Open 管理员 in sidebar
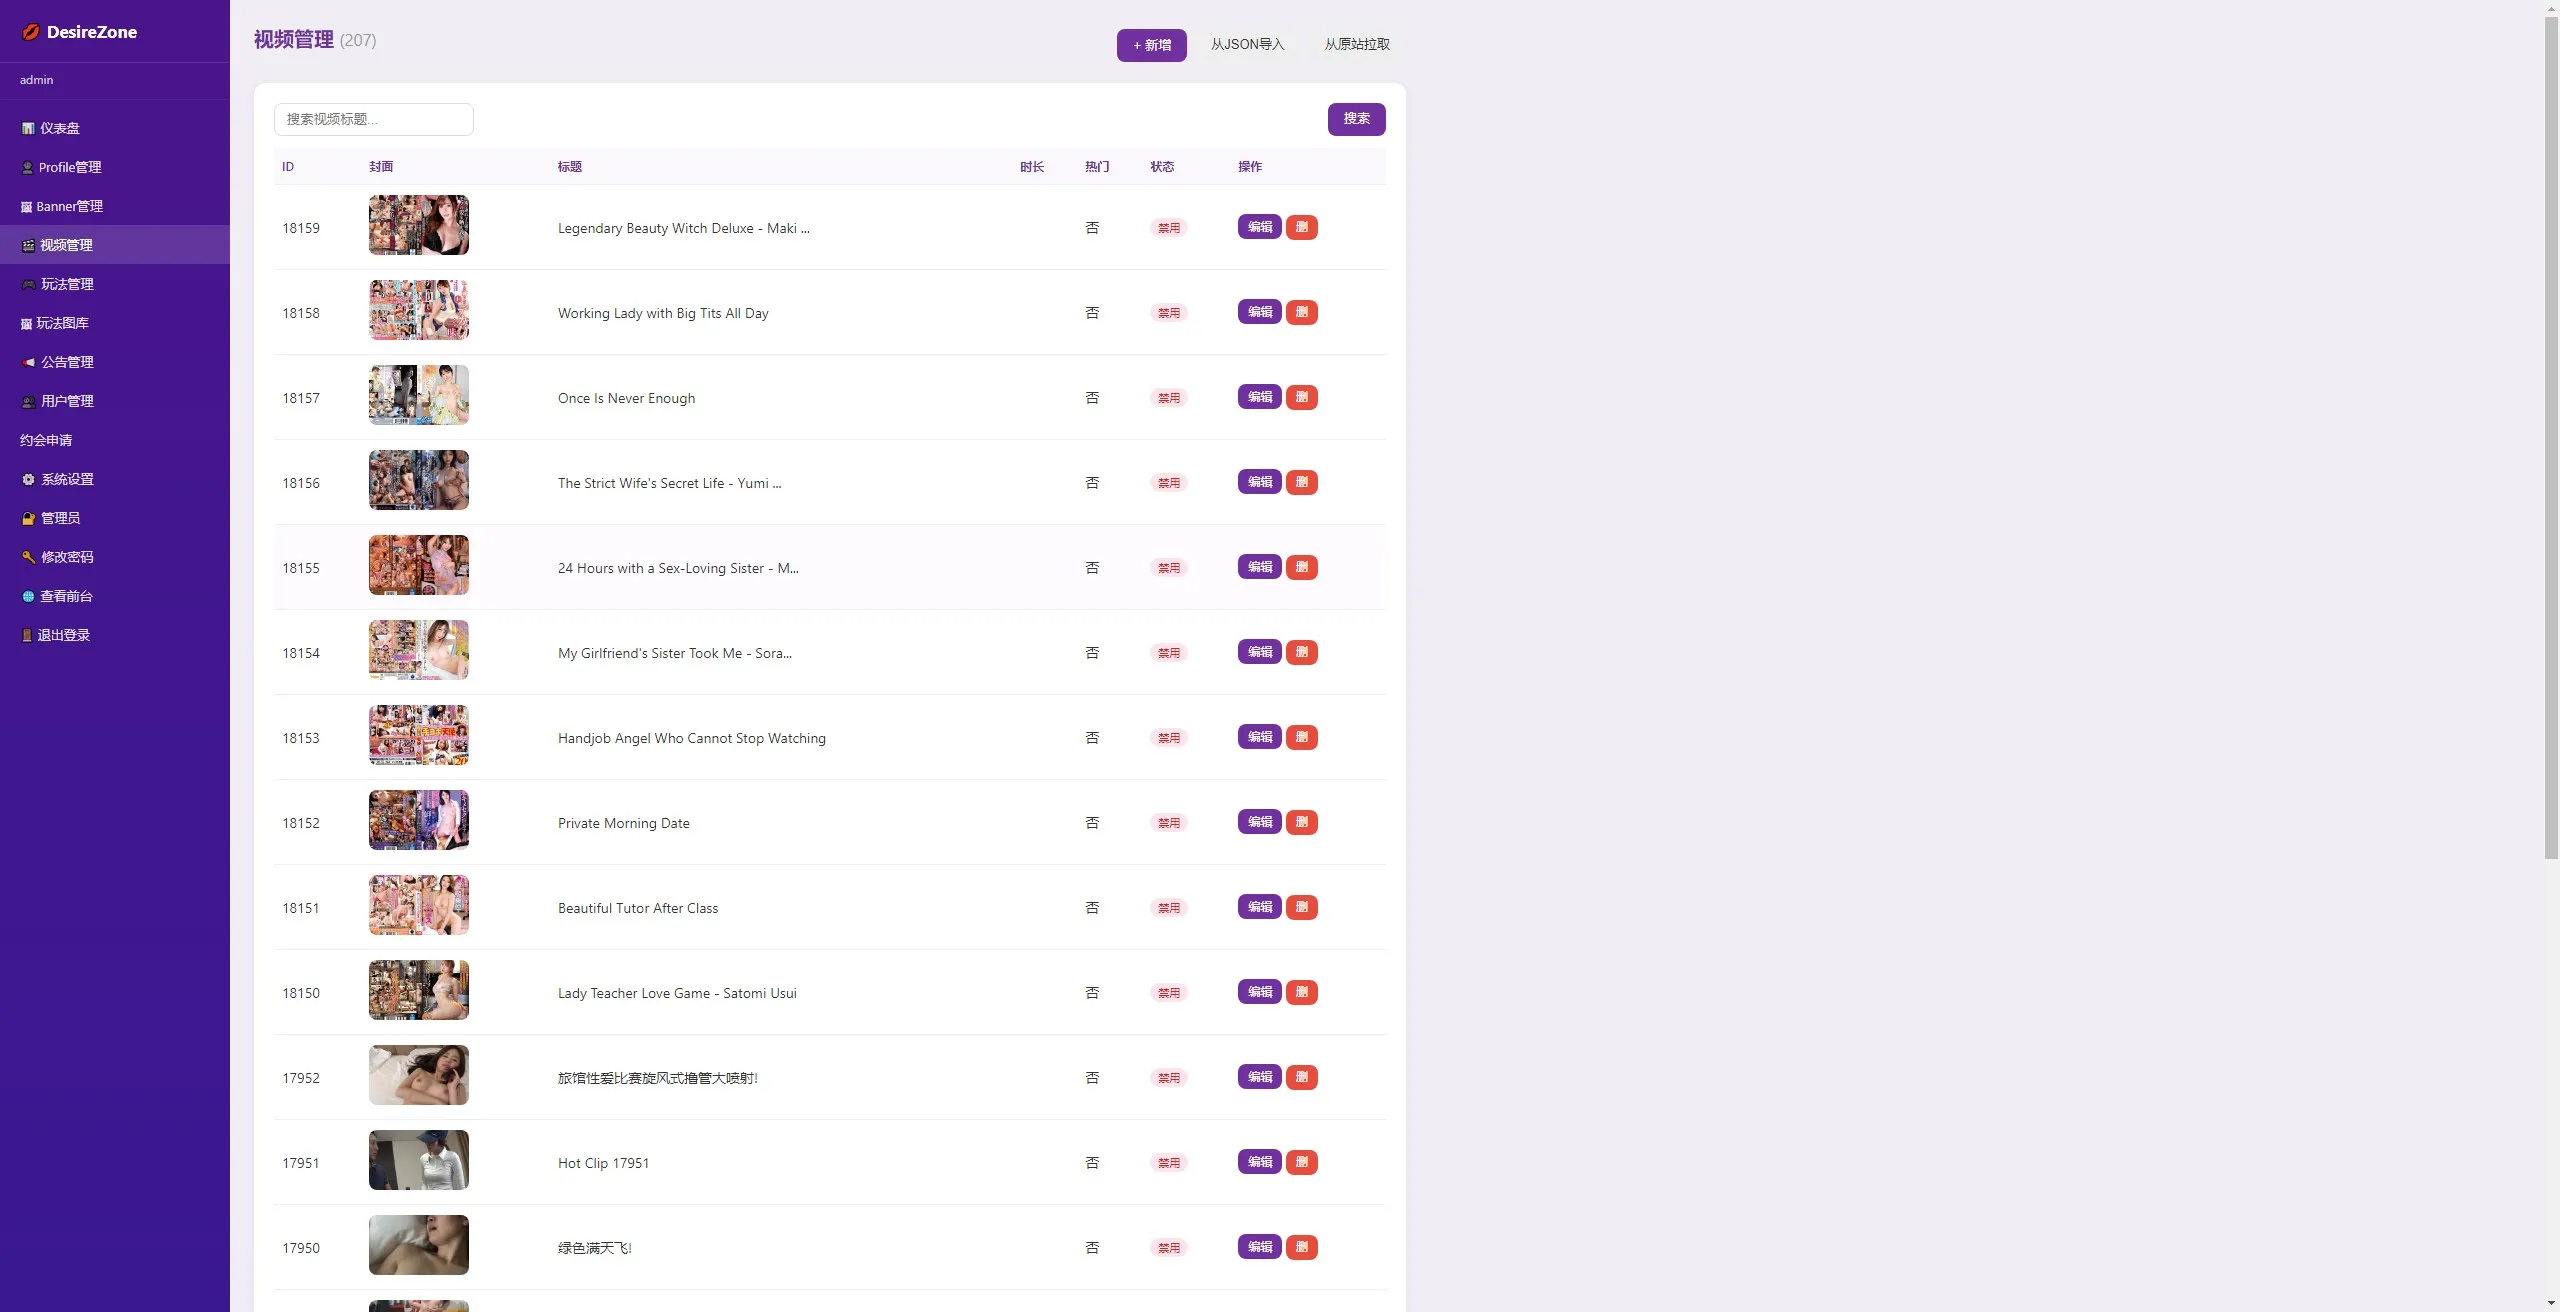 (x=115, y=518)
